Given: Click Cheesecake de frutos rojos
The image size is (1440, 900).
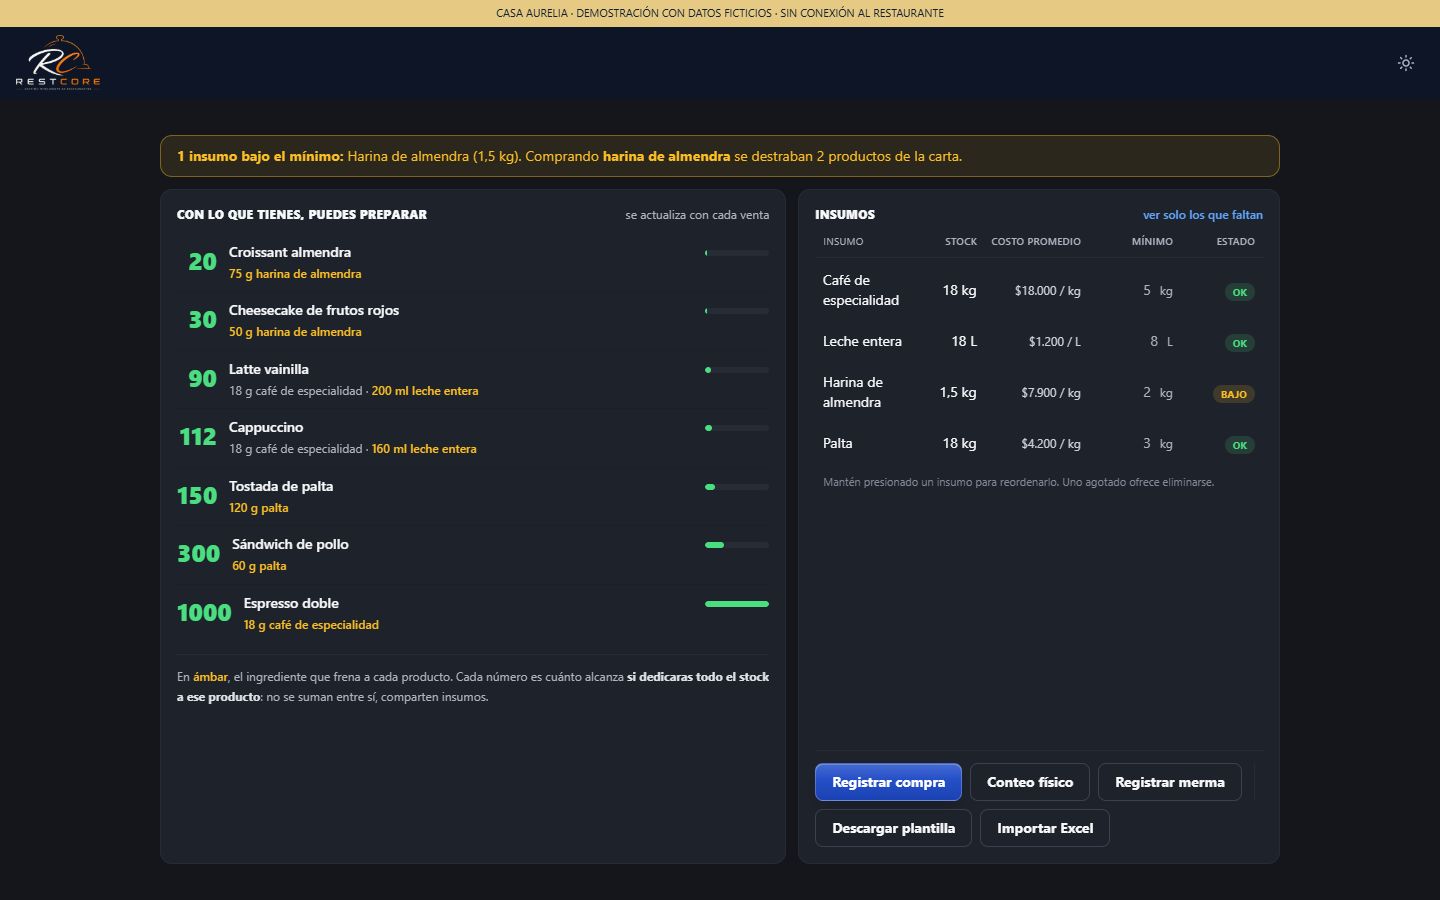Looking at the screenshot, I should 473,320.
